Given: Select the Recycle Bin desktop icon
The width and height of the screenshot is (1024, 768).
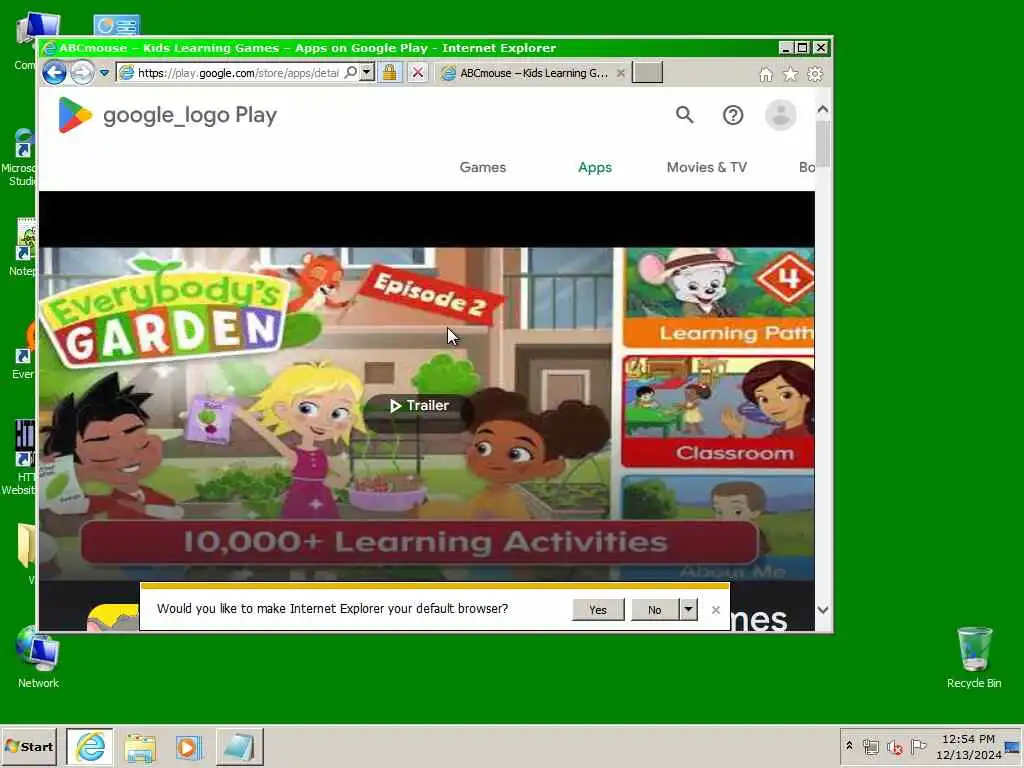Looking at the screenshot, I should pyautogui.click(x=974, y=658).
